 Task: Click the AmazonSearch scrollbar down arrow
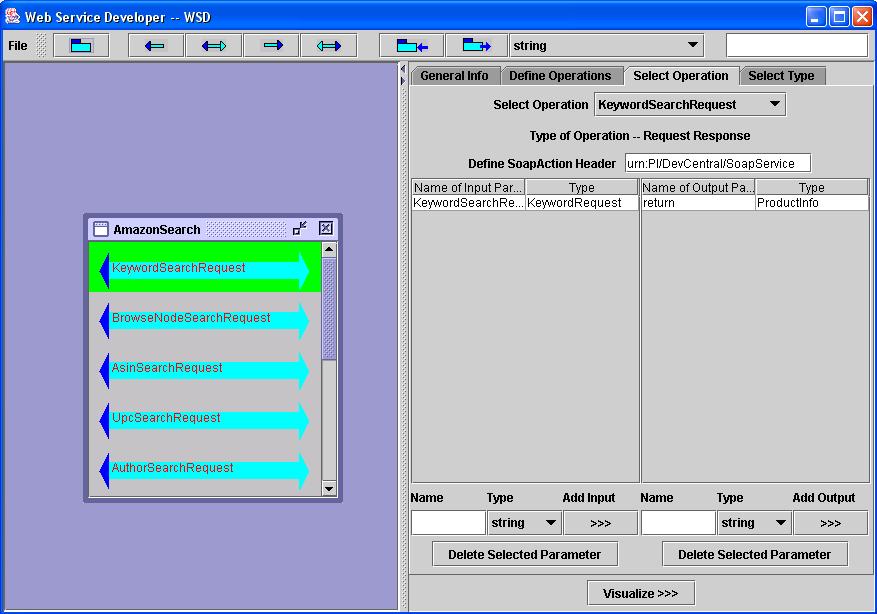329,488
